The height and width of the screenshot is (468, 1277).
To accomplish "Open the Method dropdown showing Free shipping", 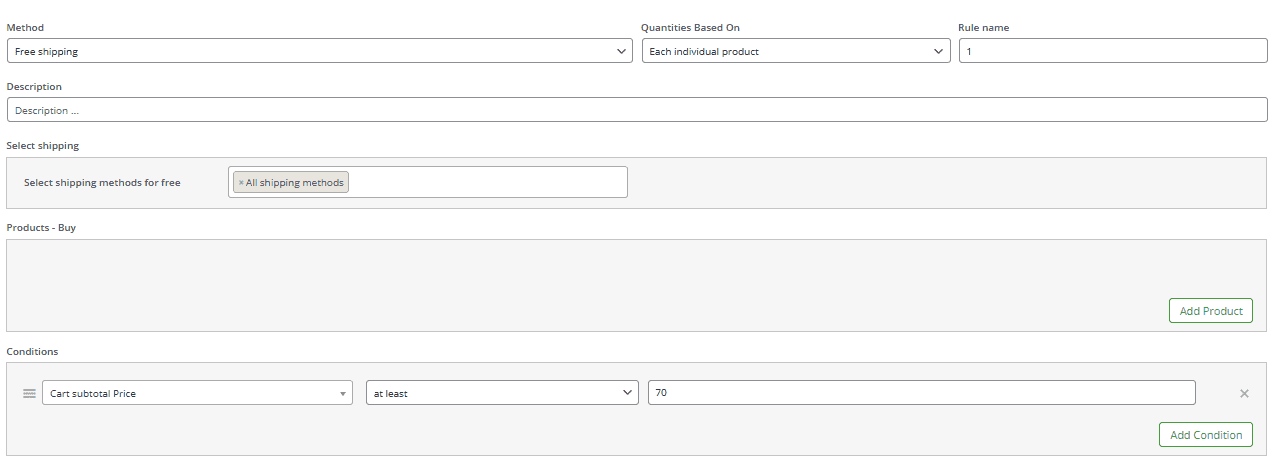I will (x=319, y=51).
